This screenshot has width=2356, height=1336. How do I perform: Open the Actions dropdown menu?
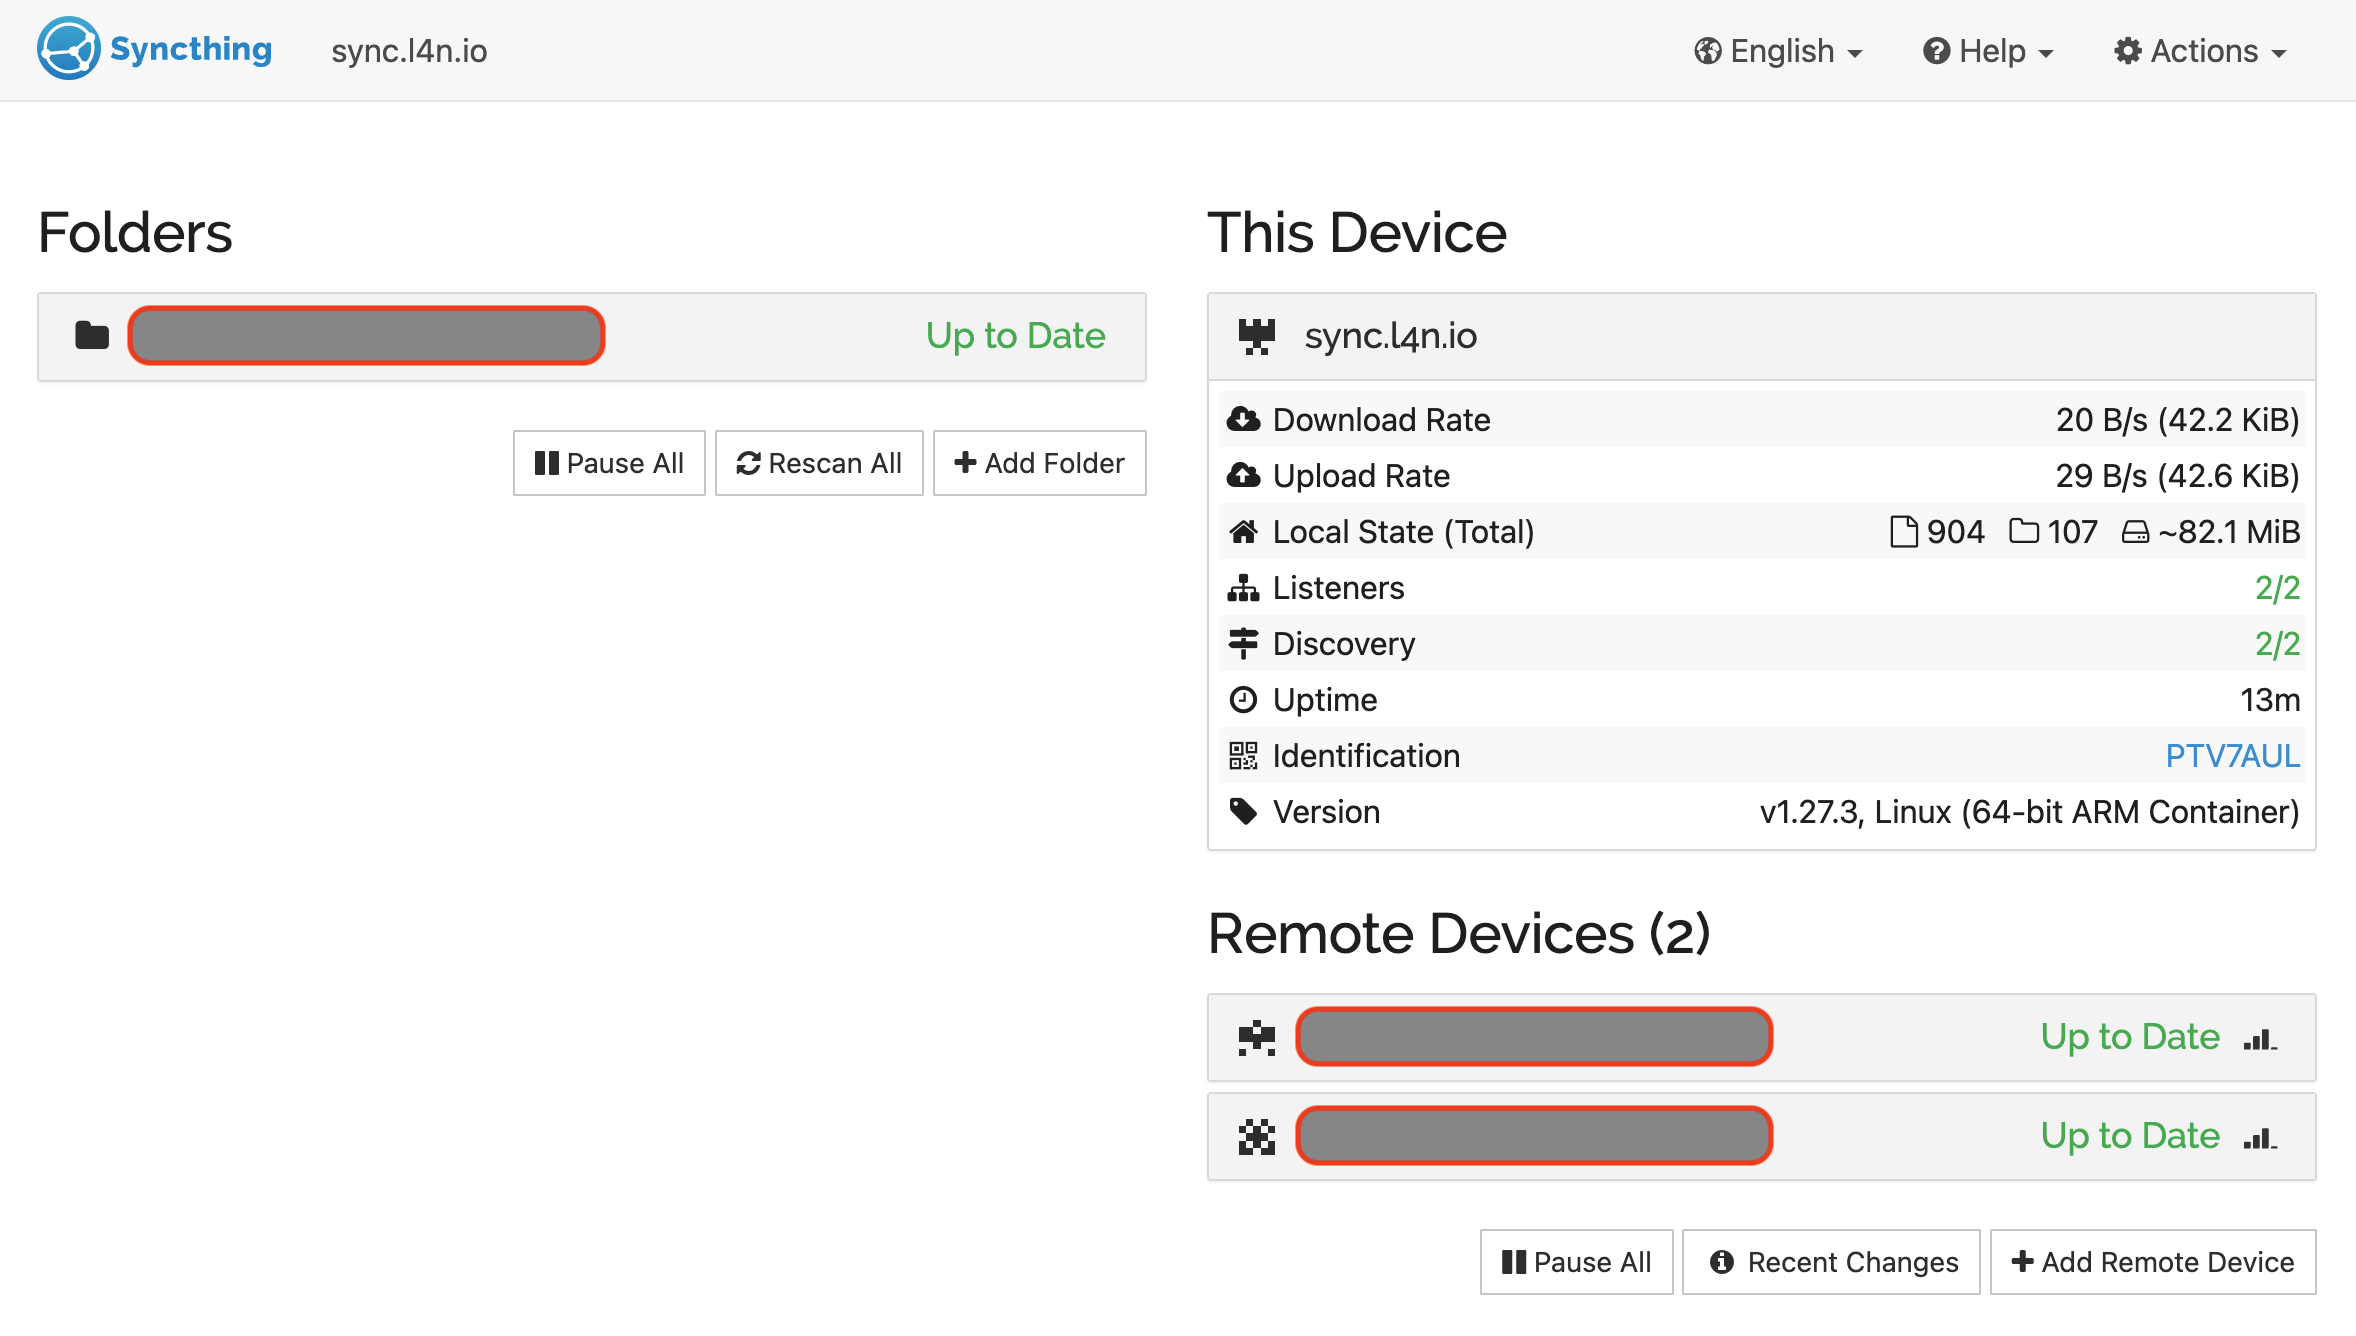point(2200,51)
